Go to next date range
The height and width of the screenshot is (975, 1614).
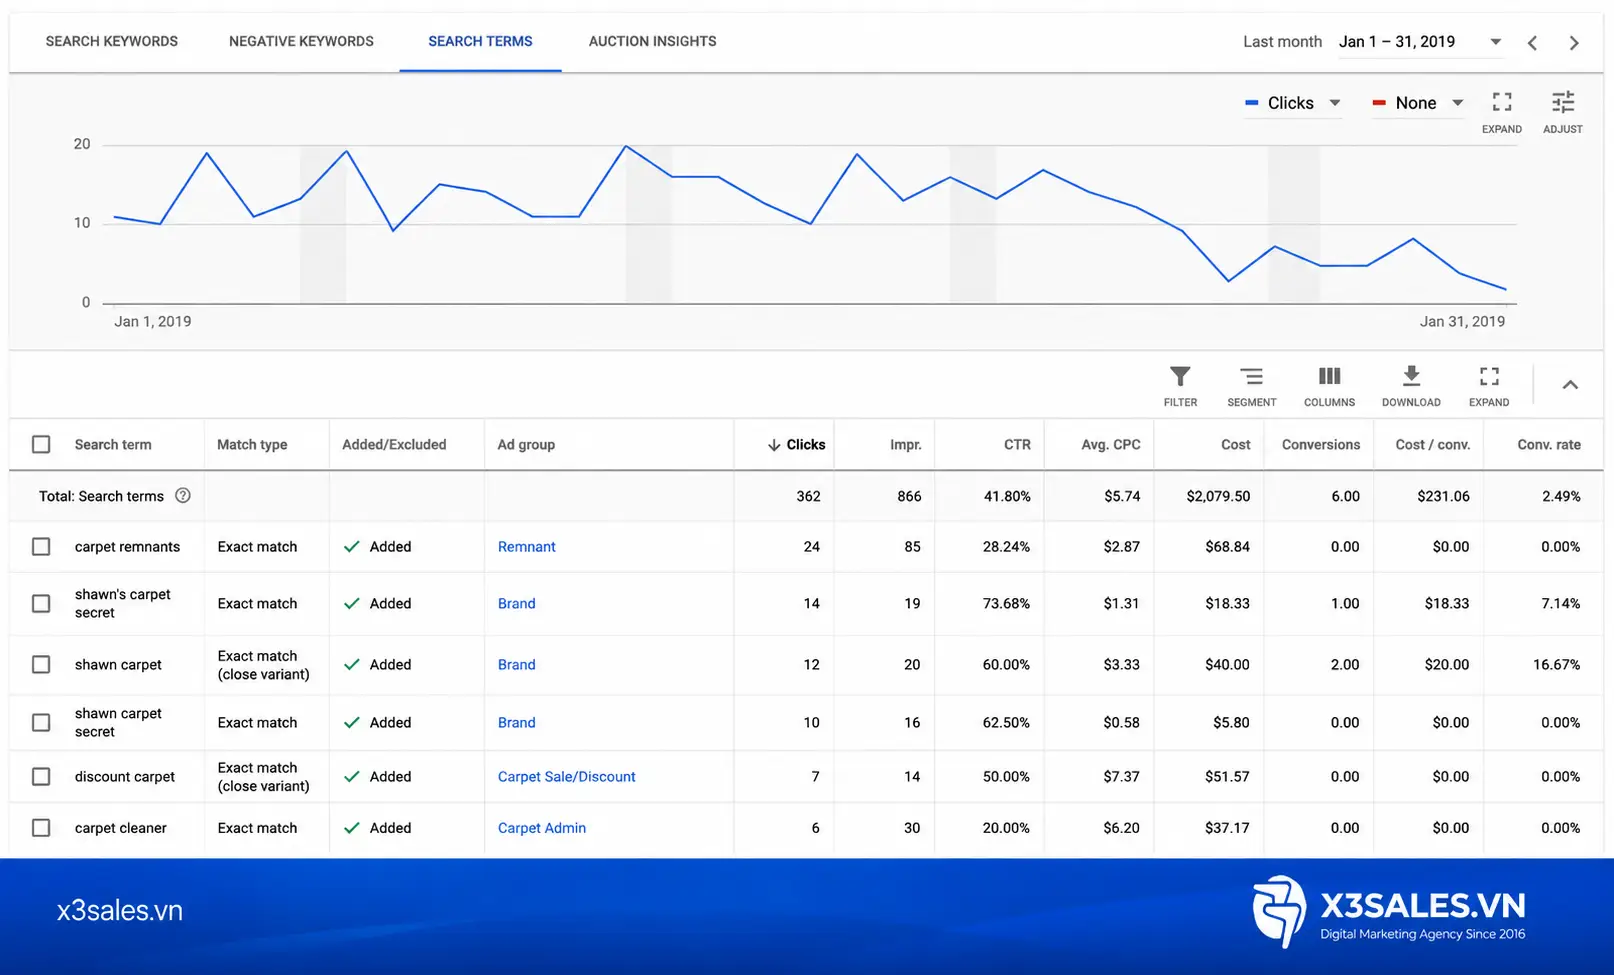tap(1574, 43)
